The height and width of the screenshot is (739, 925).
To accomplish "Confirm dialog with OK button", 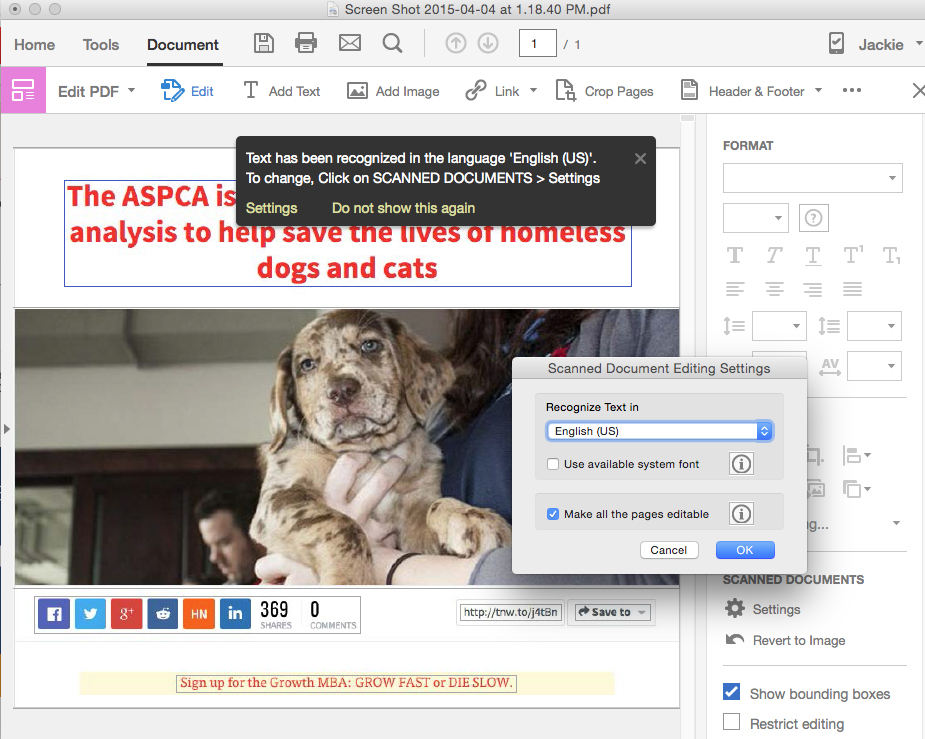I will (x=744, y=550).
